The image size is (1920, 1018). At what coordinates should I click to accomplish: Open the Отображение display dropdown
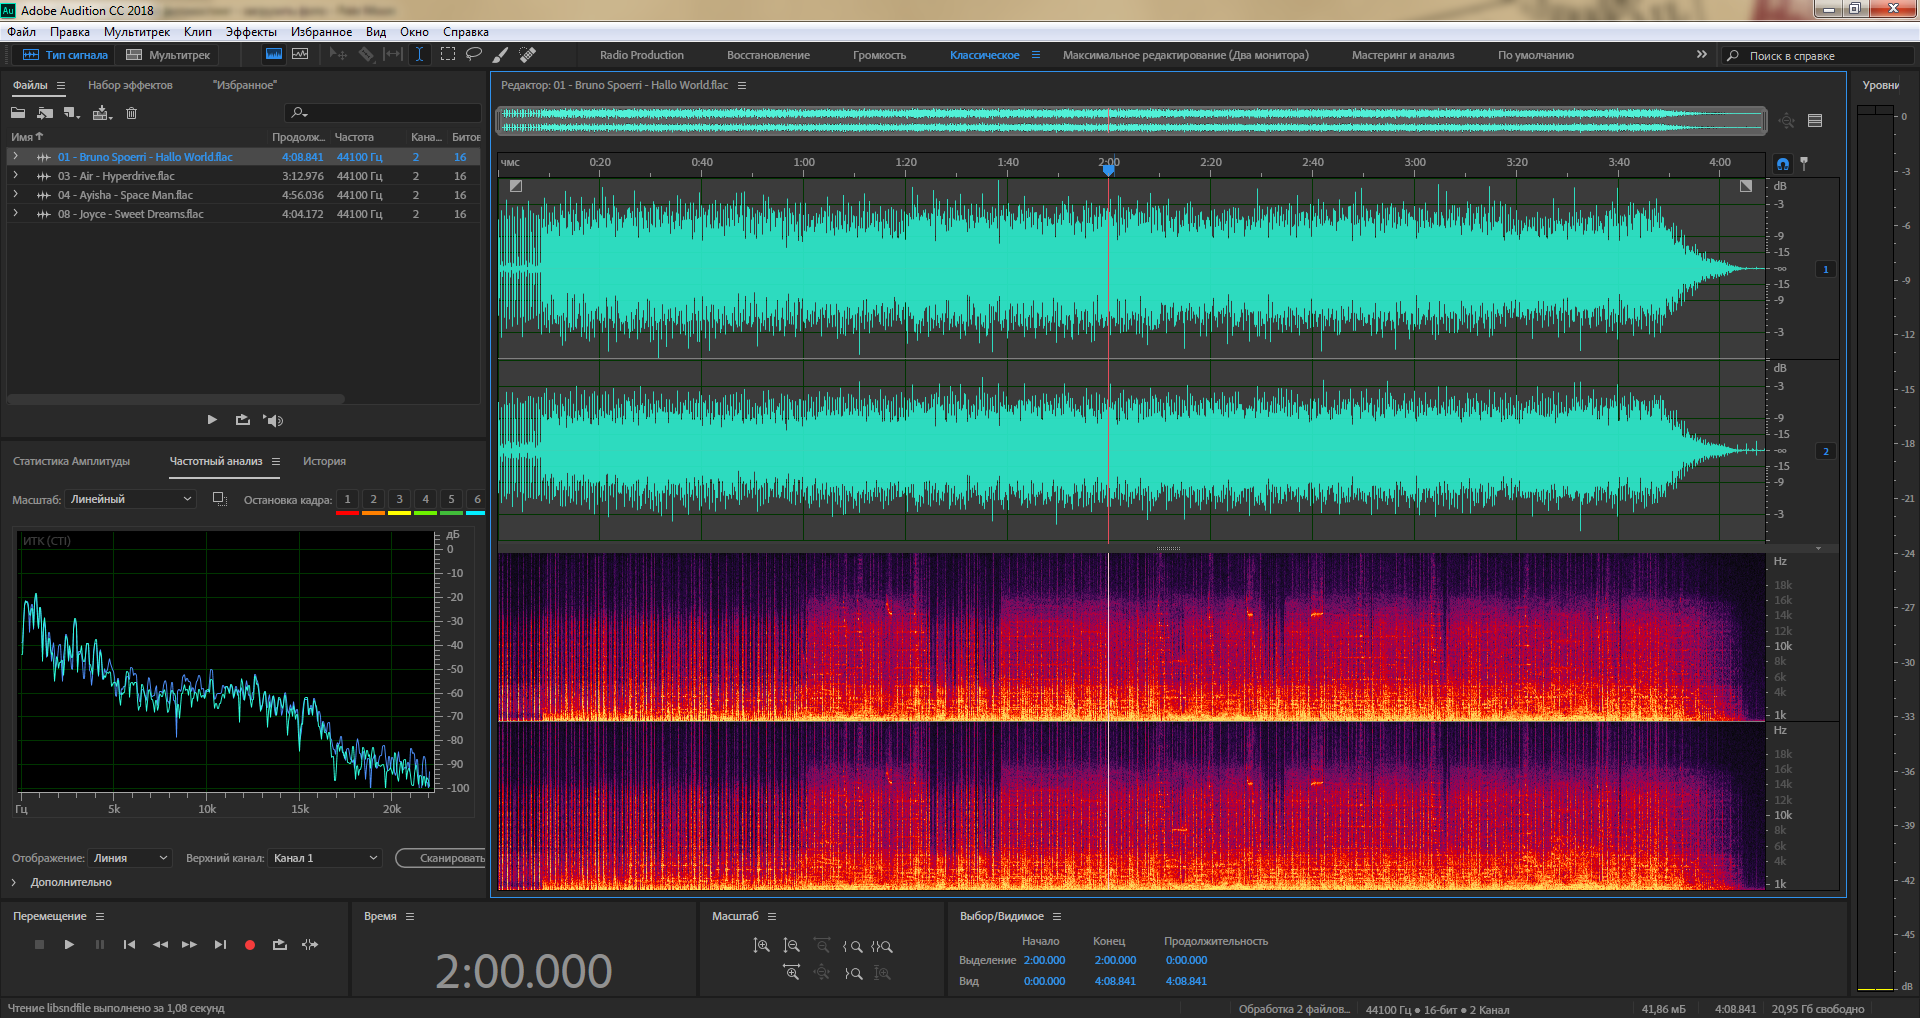coord(131,858)
